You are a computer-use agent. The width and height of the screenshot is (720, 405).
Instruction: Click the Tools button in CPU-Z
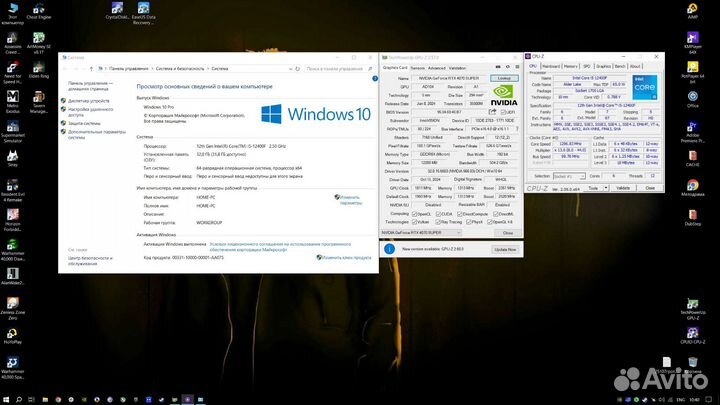(x=593, y=188)
